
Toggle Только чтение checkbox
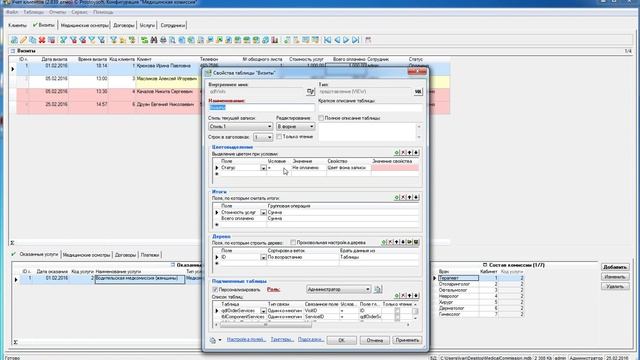point(279,137)
